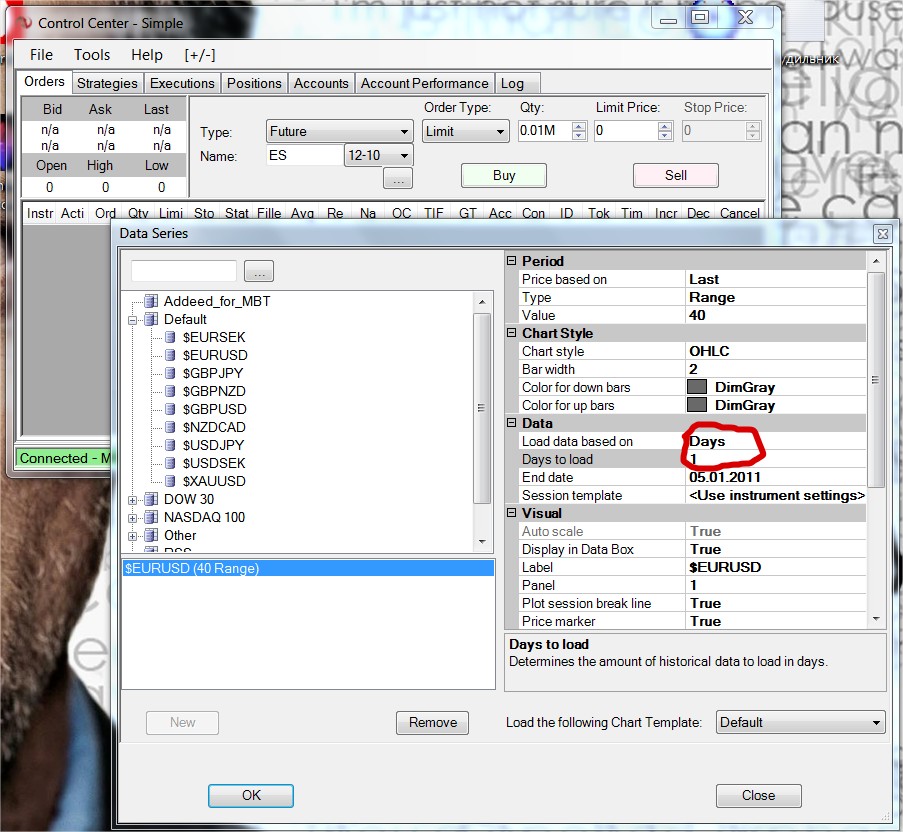Click the Close button in Data Series
903x832 pixels.
(758, 796)
